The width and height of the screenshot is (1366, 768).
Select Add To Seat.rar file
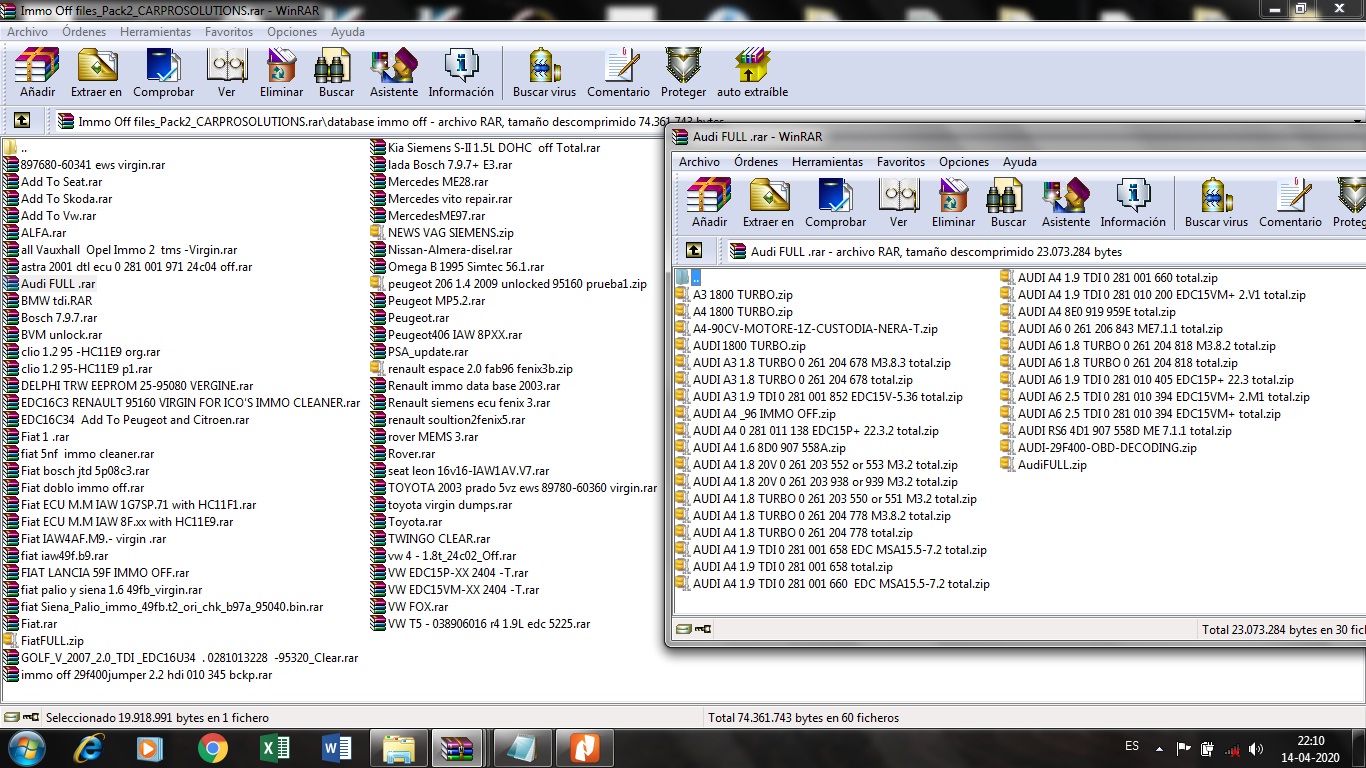[53, 182]
